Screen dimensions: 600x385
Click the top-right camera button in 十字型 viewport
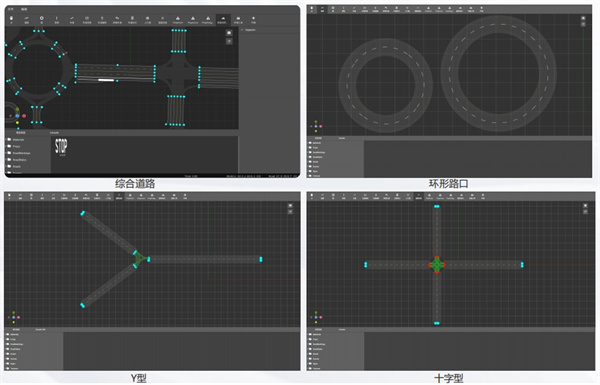point(585,206)
